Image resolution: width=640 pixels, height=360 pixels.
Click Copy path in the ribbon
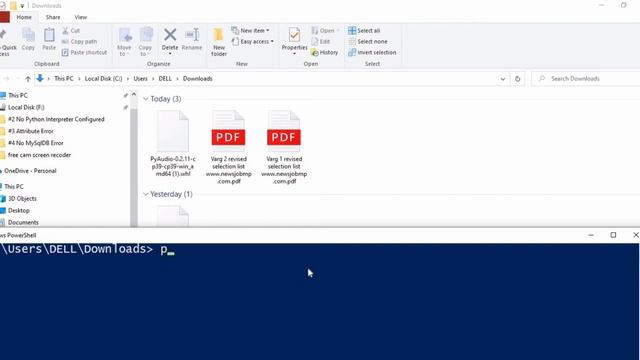click(80, 42)
